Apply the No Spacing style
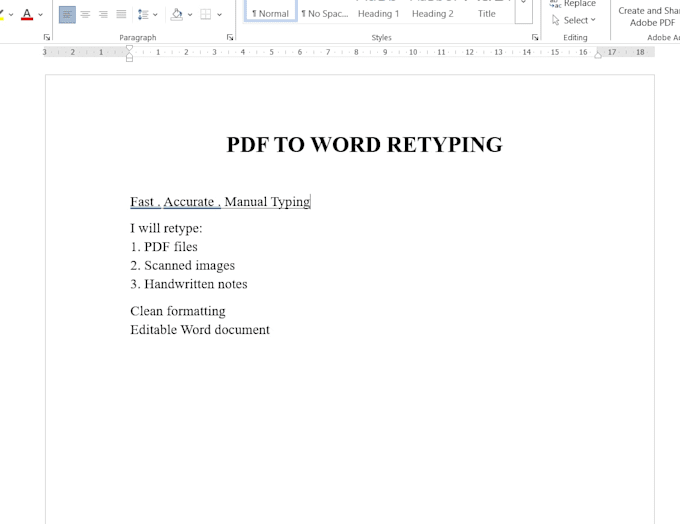Screen dimensions: 680x524 click(324, 13)
